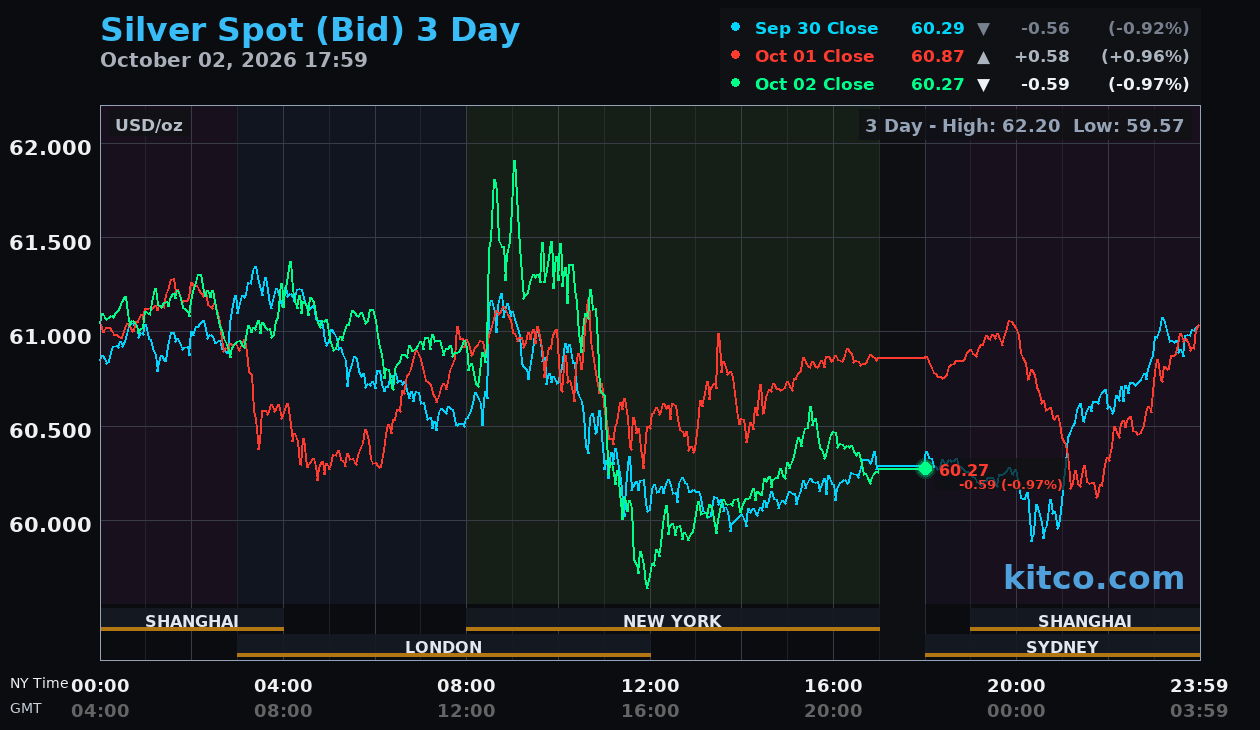The image size is (1260, 730).
Task: Click the 12:00 NY time tick
Action: tap(650, 686)
